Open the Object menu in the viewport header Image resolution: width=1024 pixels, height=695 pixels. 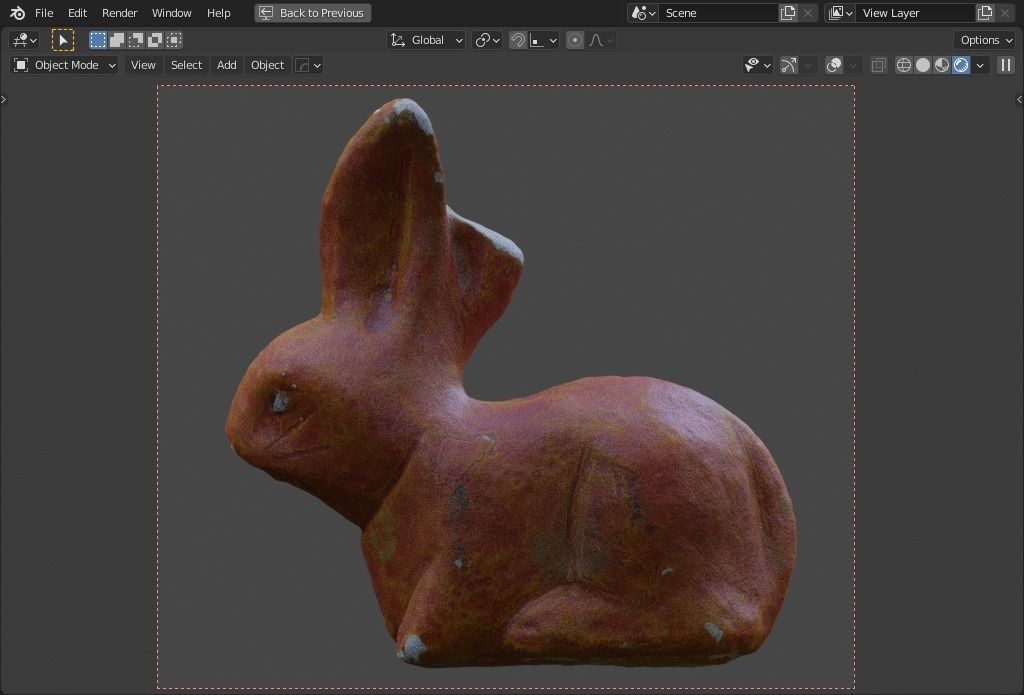(x=267, y=65)
